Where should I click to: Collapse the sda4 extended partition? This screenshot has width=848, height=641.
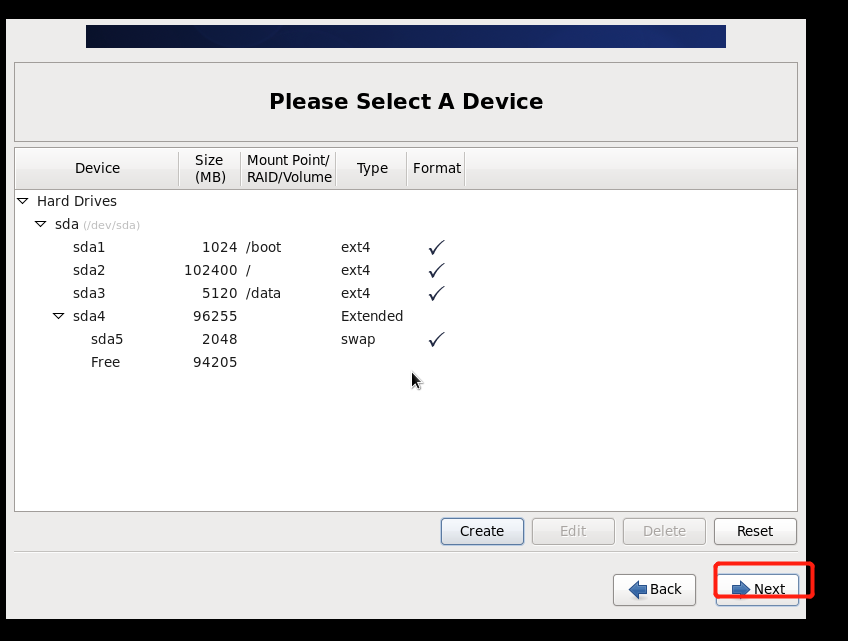click(58, 316)
